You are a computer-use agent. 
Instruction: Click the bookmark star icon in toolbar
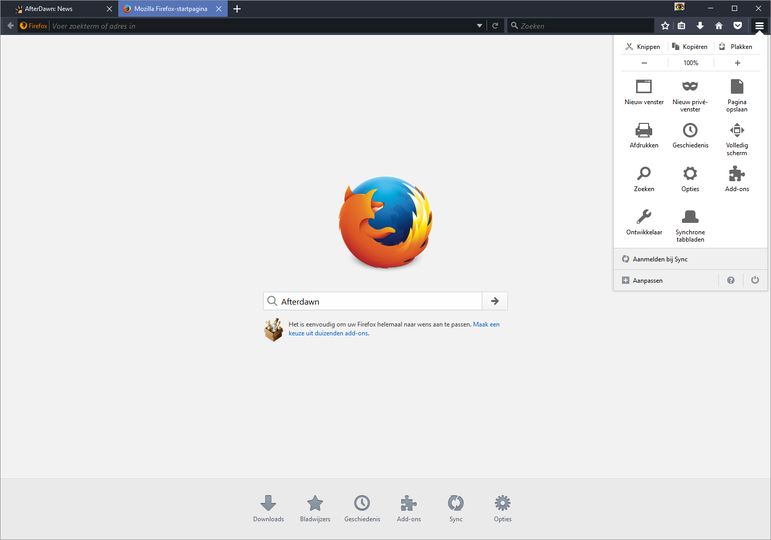[665, 26]
